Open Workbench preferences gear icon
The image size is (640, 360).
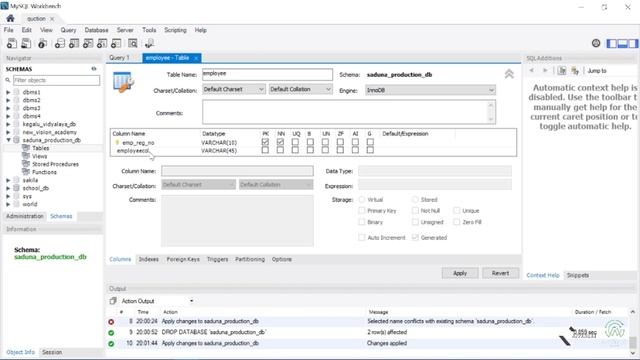point(596,43)
